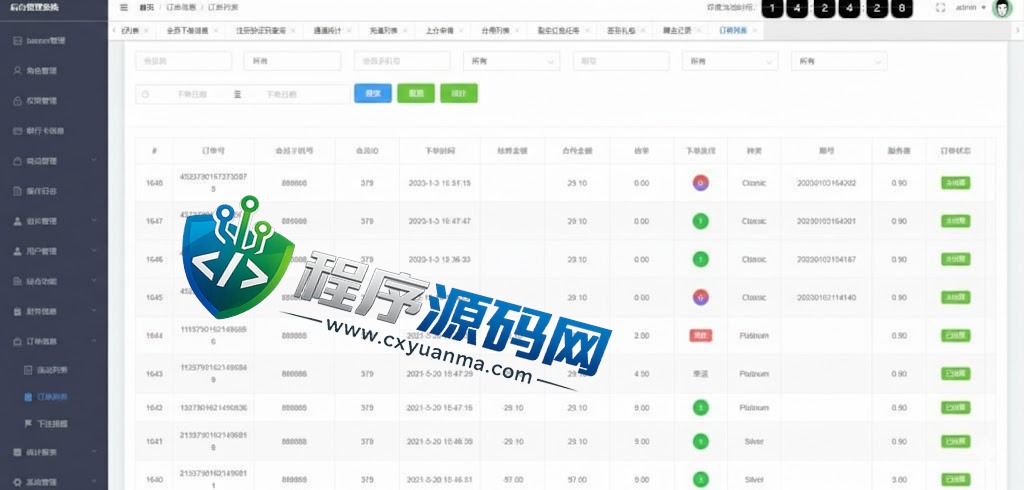Click the period number filter input
This screenshot has height=490, width=1024.
click(621, 61)
